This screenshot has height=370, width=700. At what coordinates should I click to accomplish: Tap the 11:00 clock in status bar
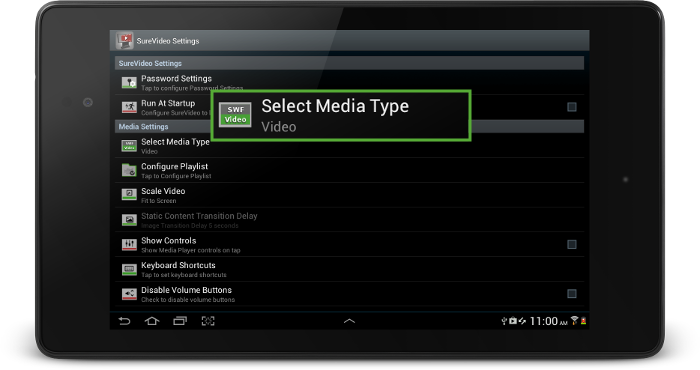(x=544, y=321)
